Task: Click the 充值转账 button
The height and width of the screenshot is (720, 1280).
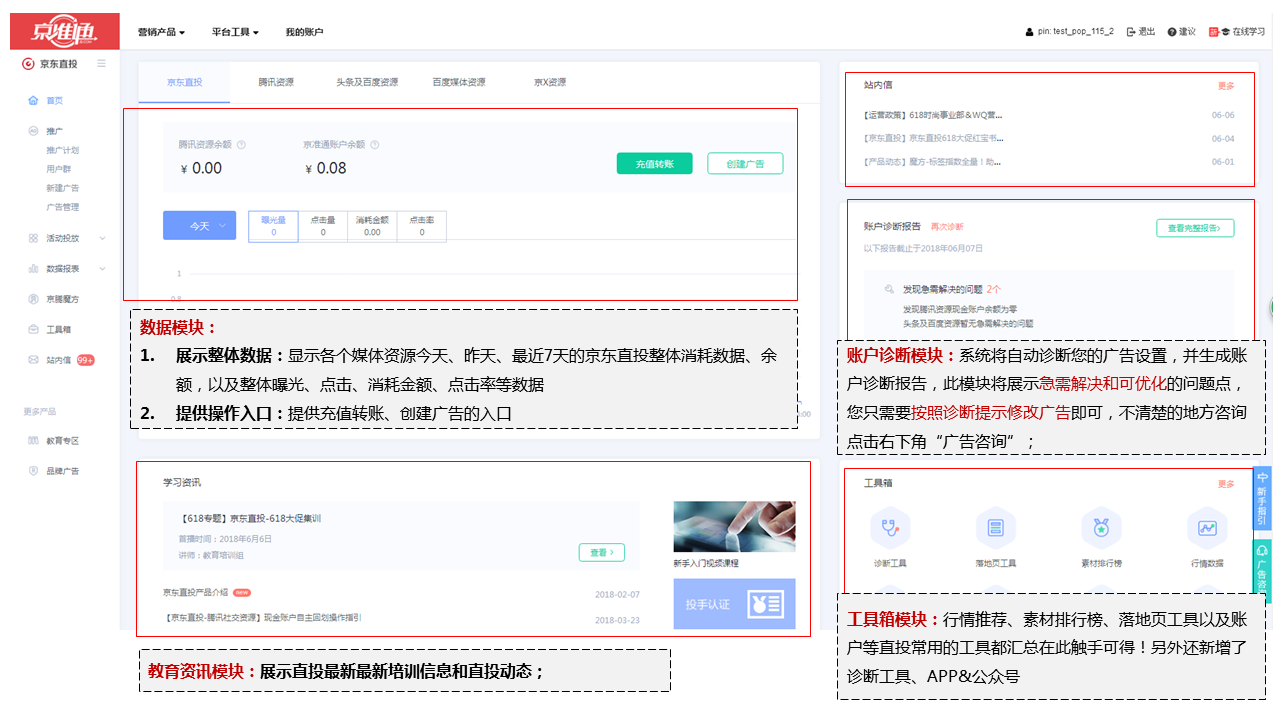Action: [654, 164]
